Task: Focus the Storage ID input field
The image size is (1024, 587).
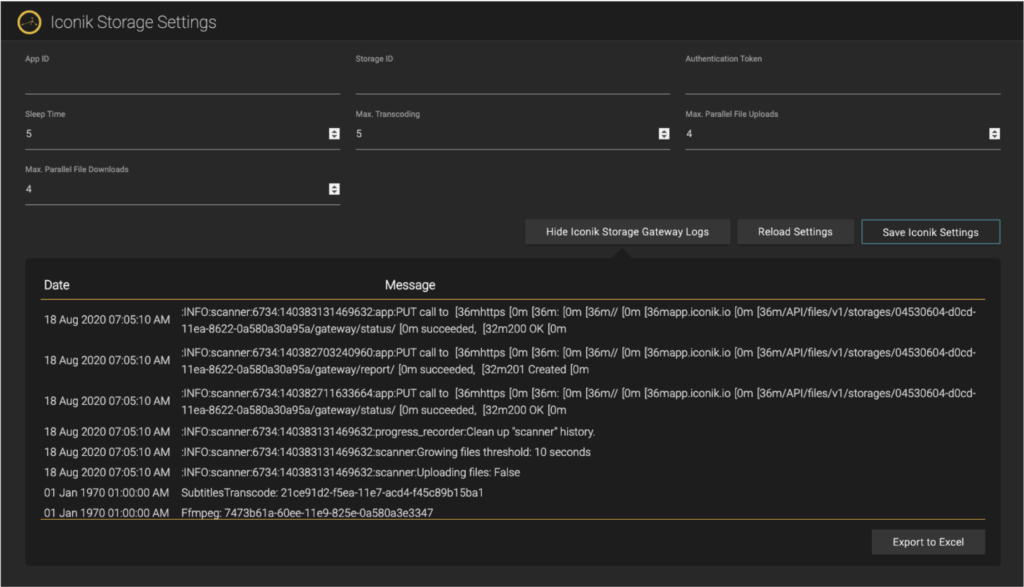Action: pos(513,80)
